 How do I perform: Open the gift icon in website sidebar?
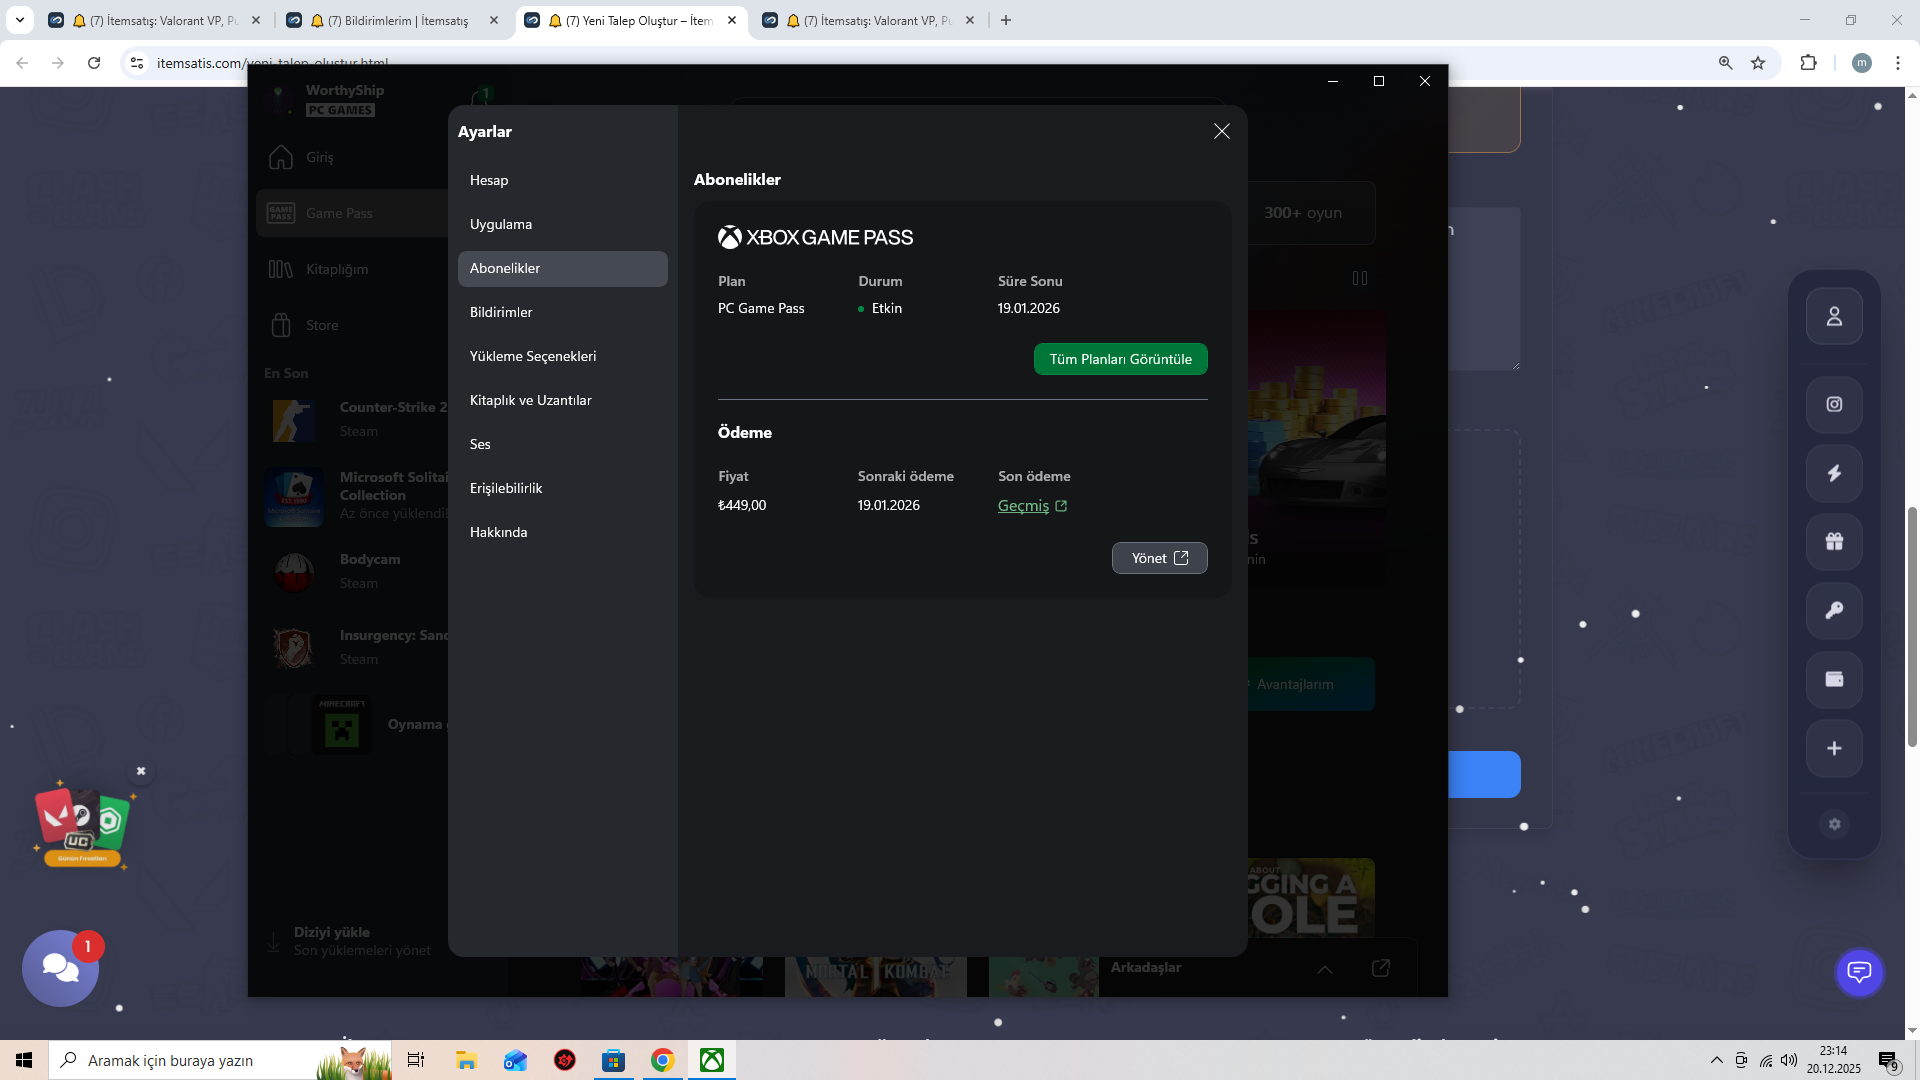[1834, 542]
